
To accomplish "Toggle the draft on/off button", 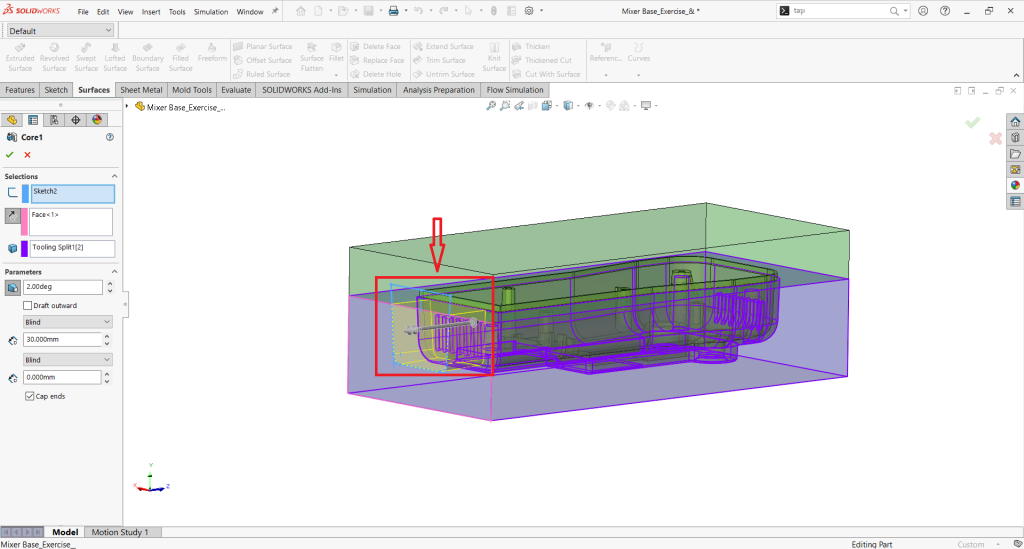I will point(12,288).
